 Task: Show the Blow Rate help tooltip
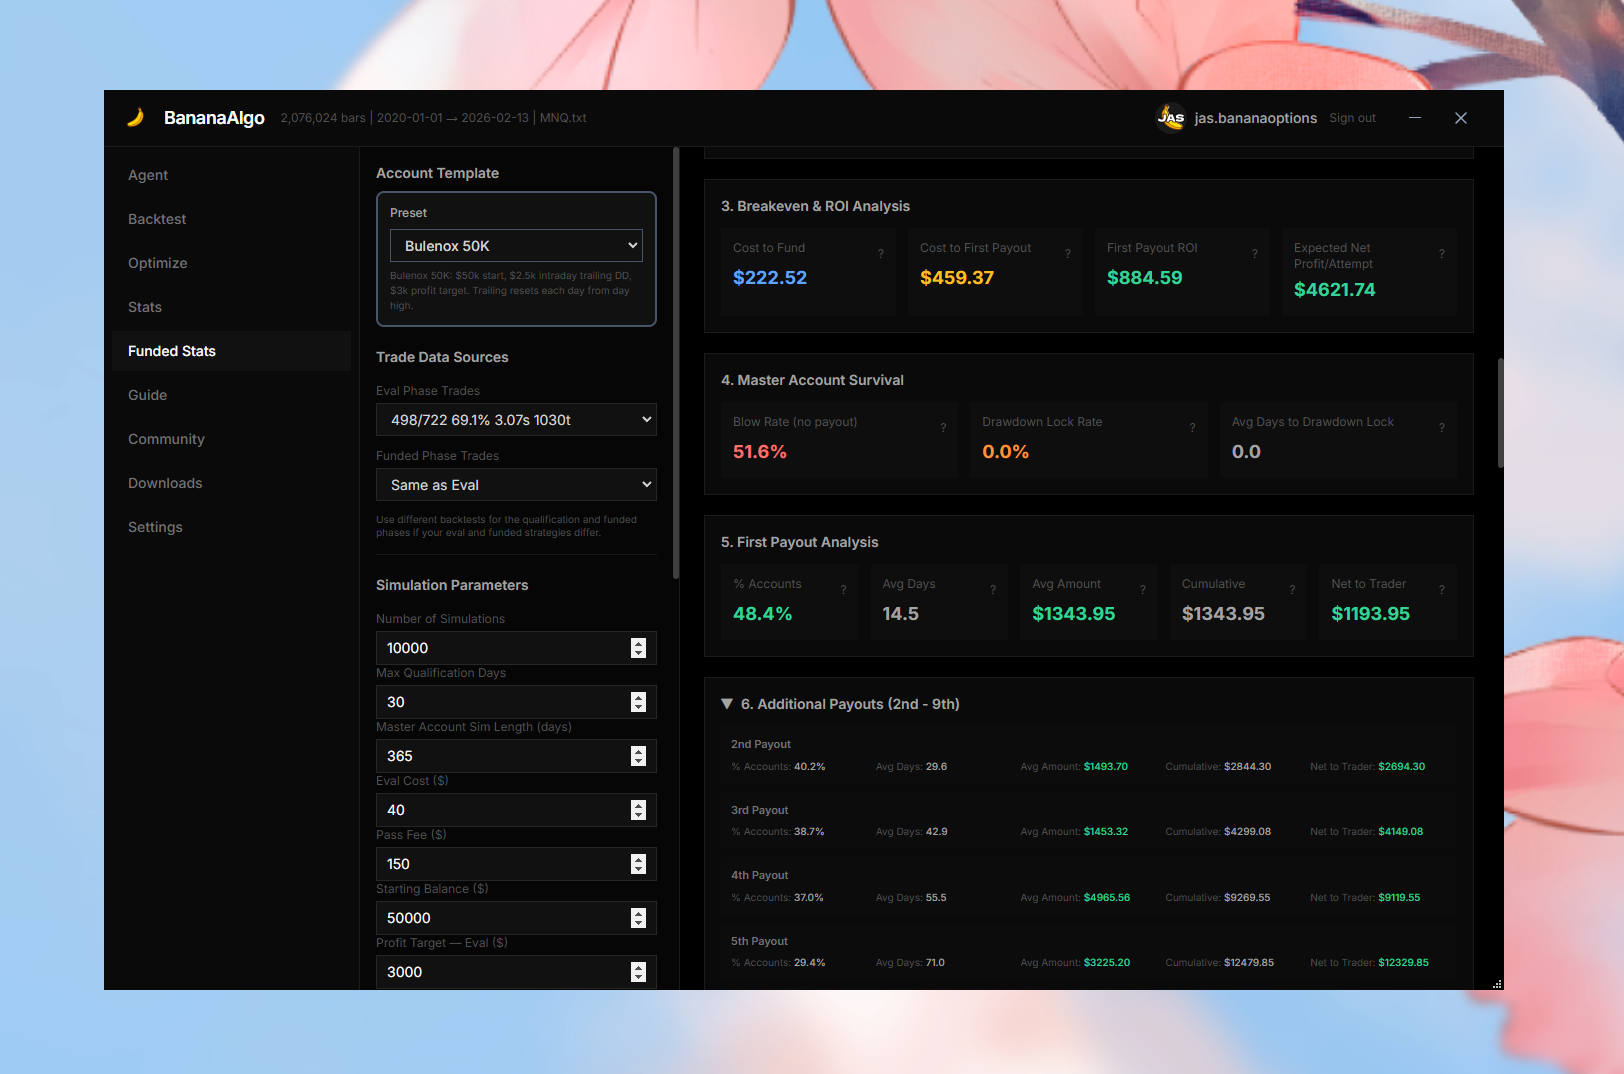[x=942, y=427]
